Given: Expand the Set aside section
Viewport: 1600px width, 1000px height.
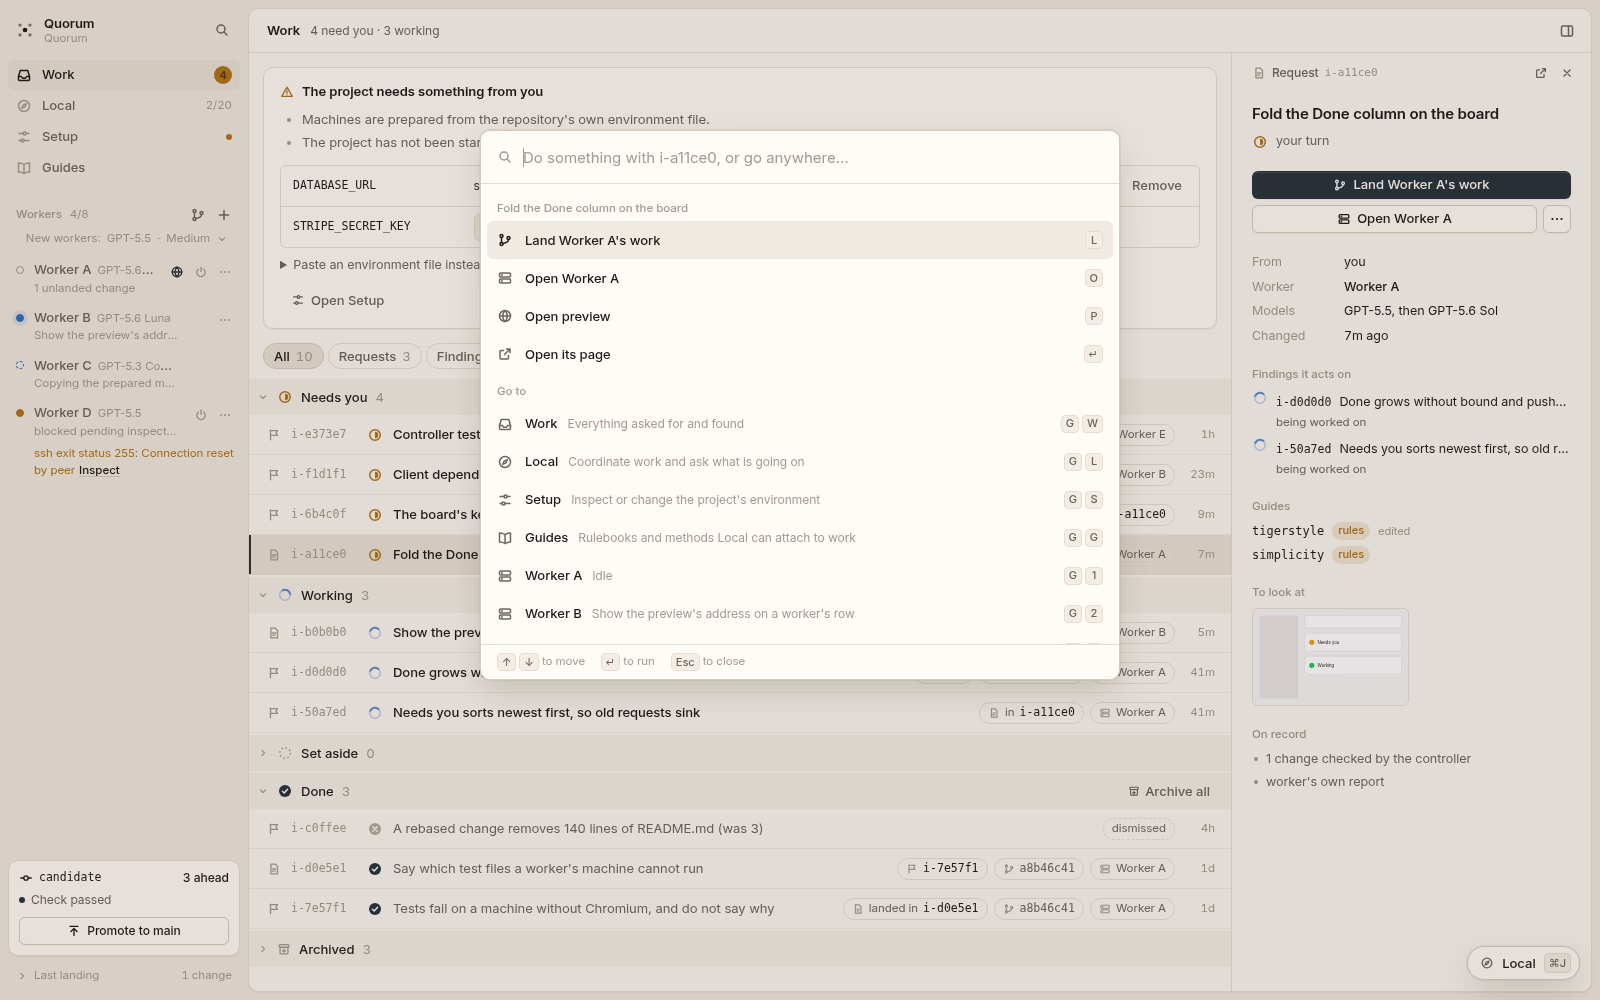Looking at the screenshot, I should (x=263, y=754).
